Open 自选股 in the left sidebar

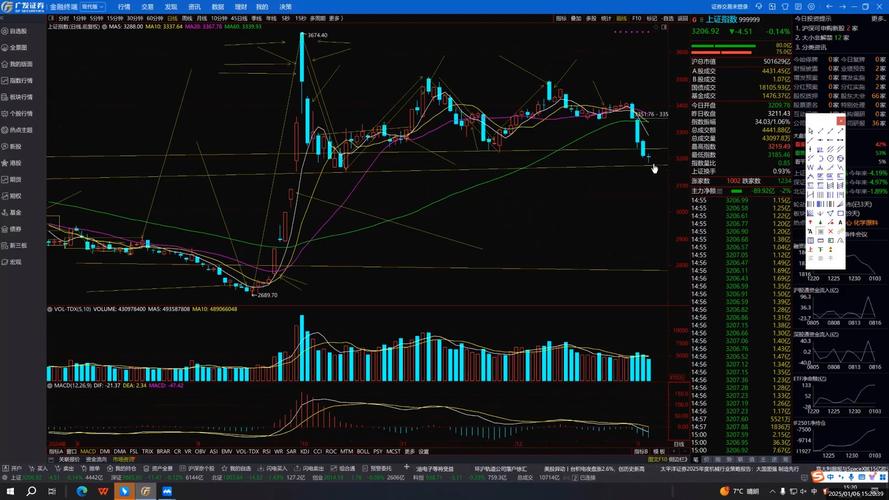[x=18, y=31]
